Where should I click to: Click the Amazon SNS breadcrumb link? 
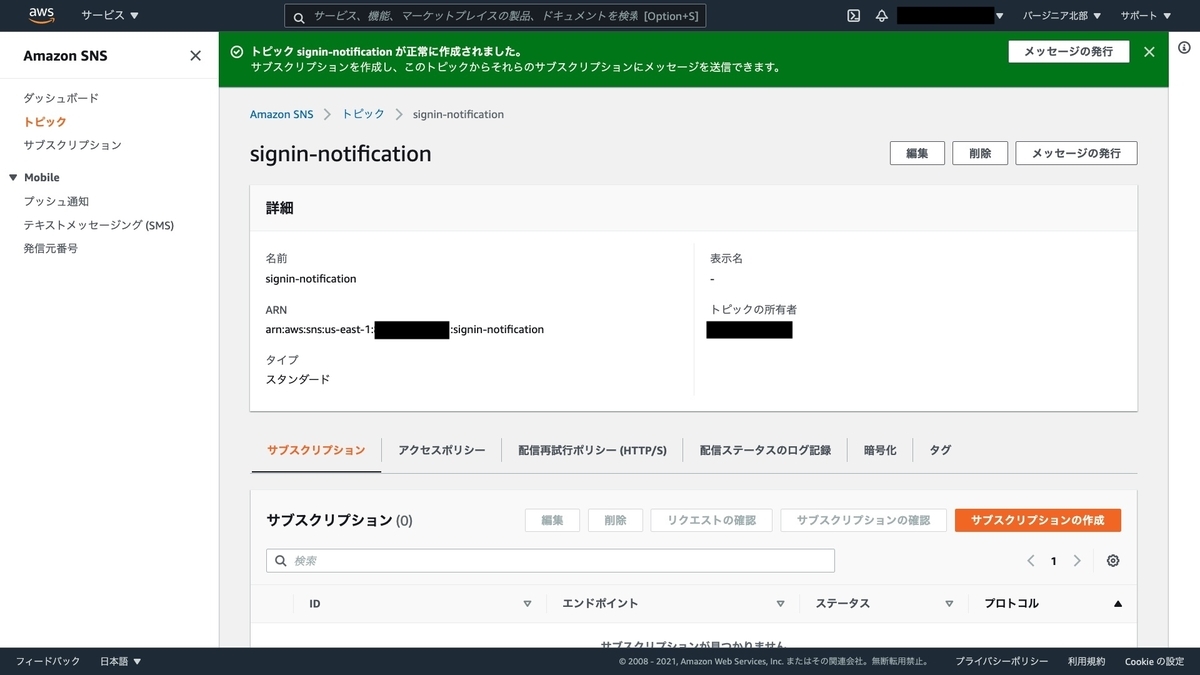281,114
